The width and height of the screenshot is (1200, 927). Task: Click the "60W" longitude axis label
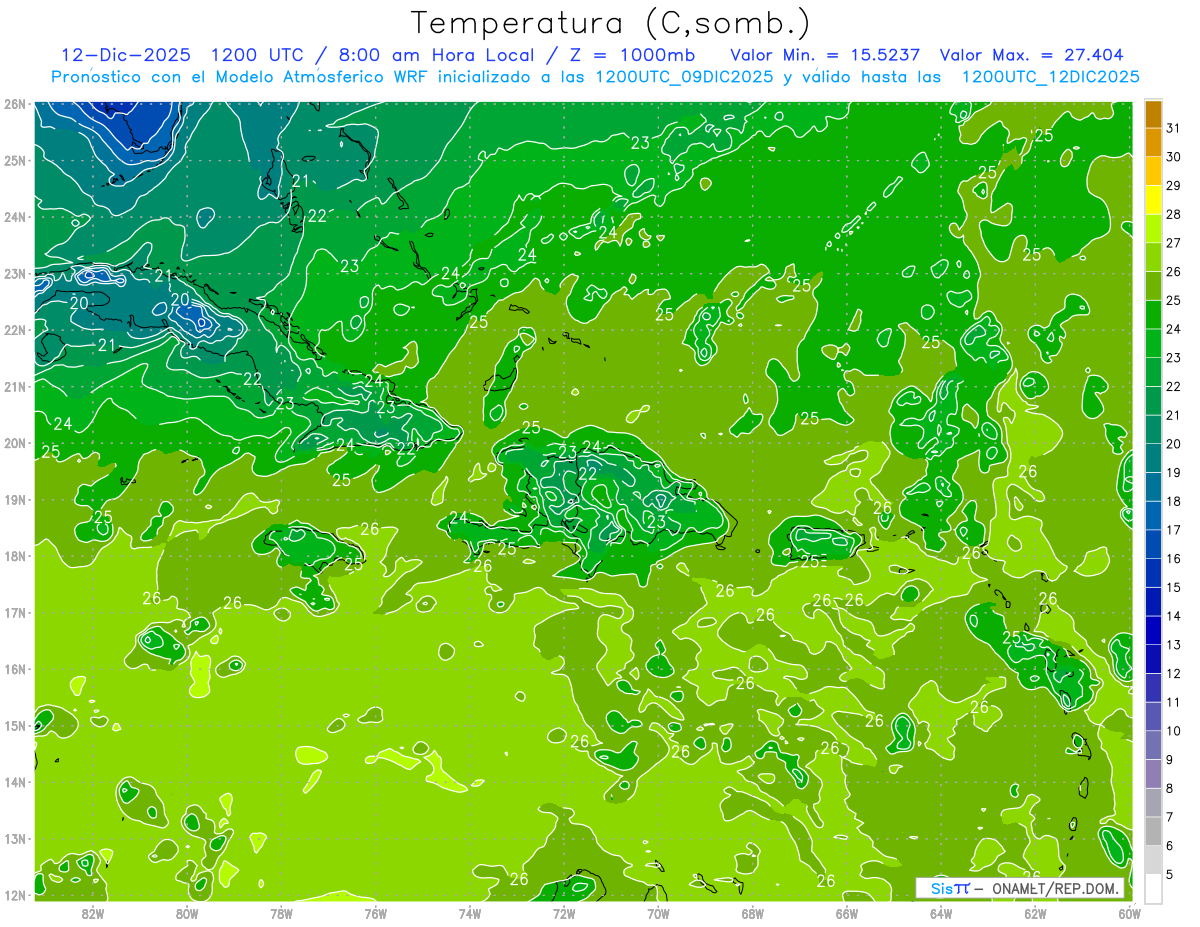[x=1129, y=913]
